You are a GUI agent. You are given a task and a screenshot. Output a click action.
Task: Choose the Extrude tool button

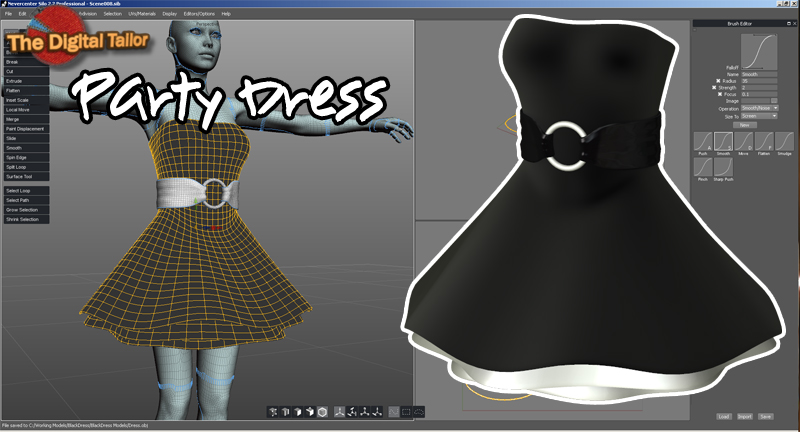[x=27, y=81]
